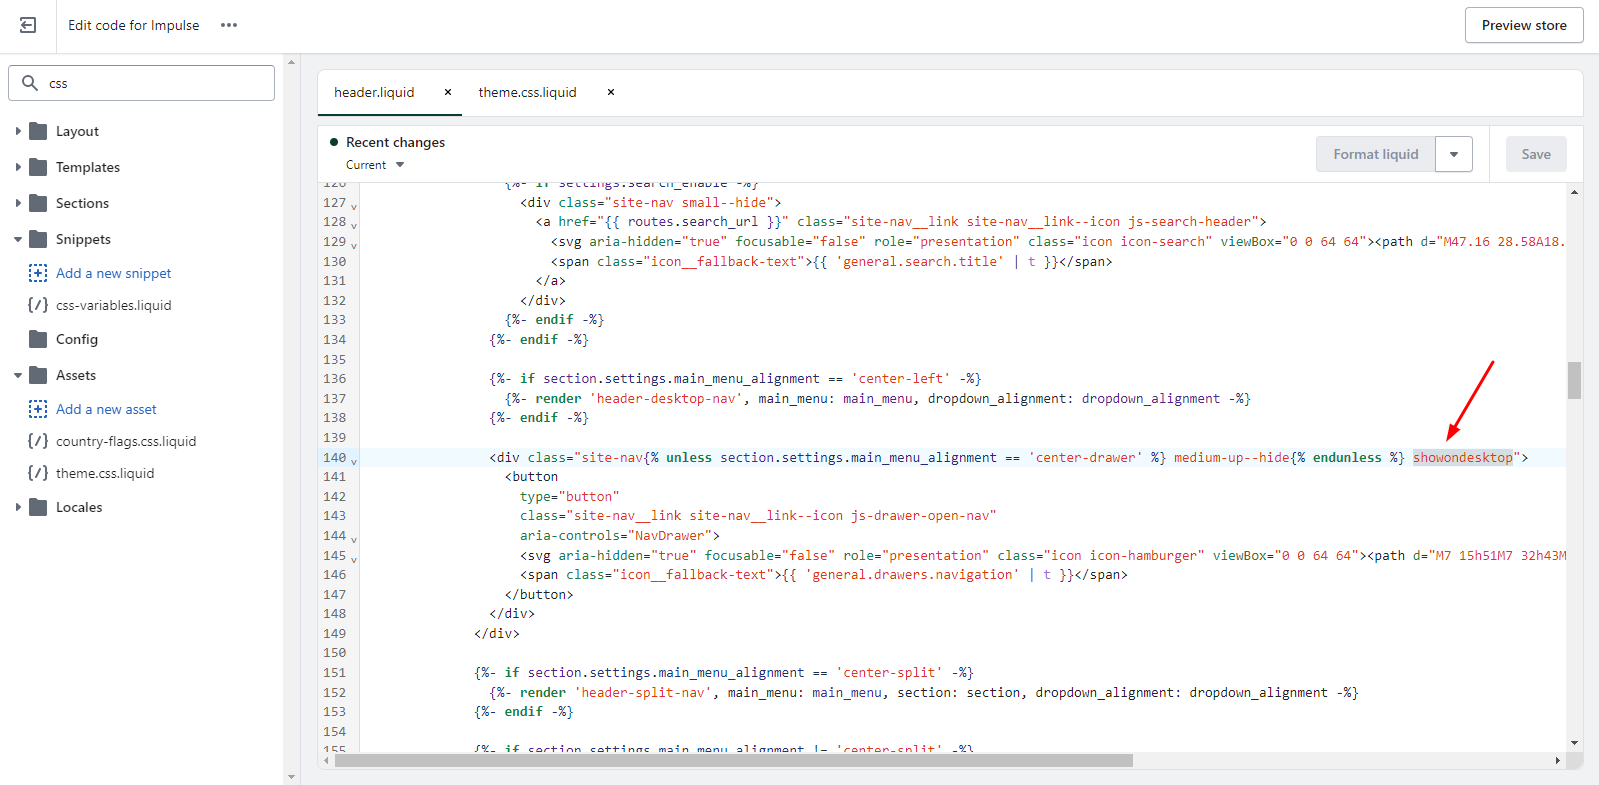Screen dimensions: 1599x785
Task: Open the three-dots more actions menu
Action: coord(229,25)
